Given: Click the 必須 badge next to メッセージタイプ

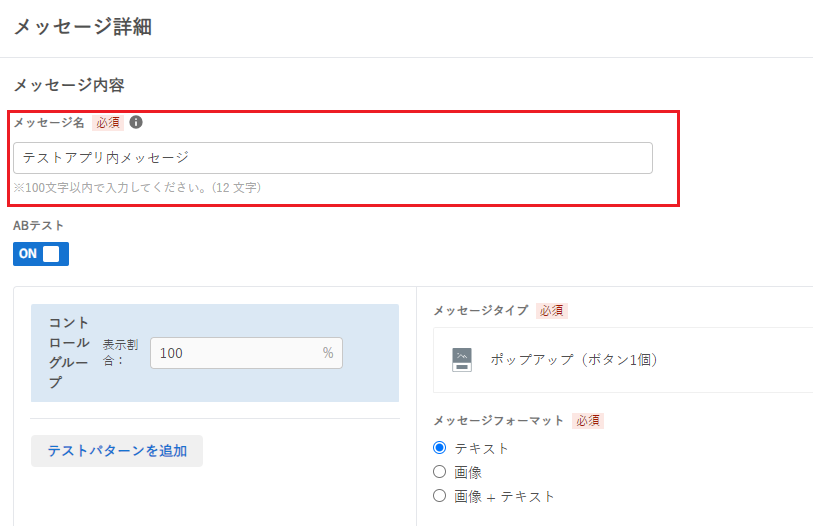Looking at the screenshot, I should click(552, 311).
